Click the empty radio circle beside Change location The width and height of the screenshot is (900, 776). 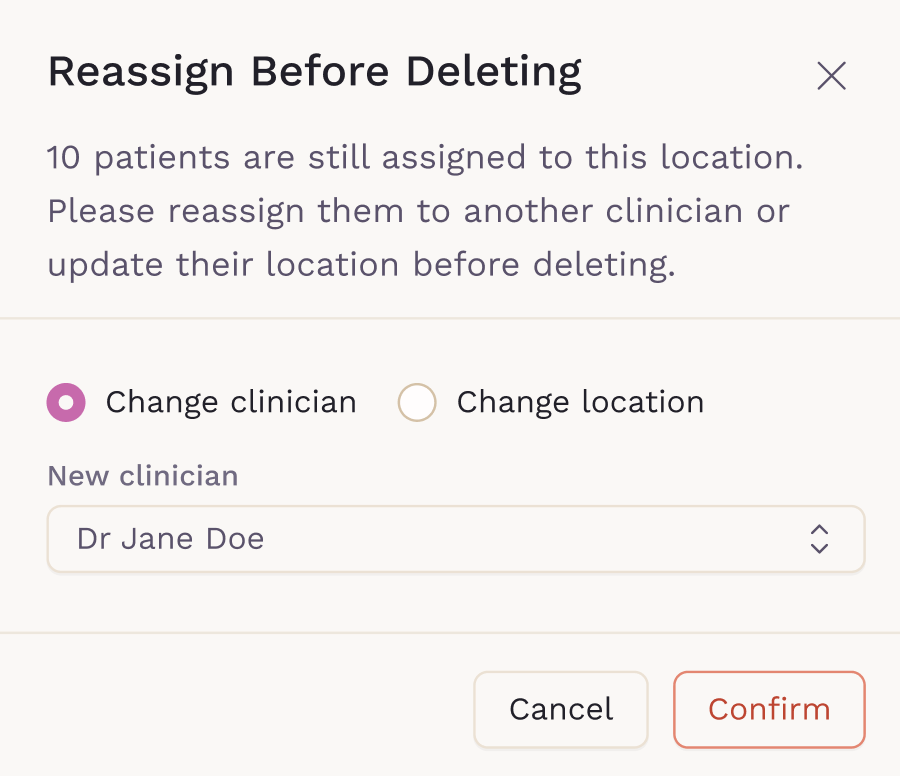click(417, 403)
